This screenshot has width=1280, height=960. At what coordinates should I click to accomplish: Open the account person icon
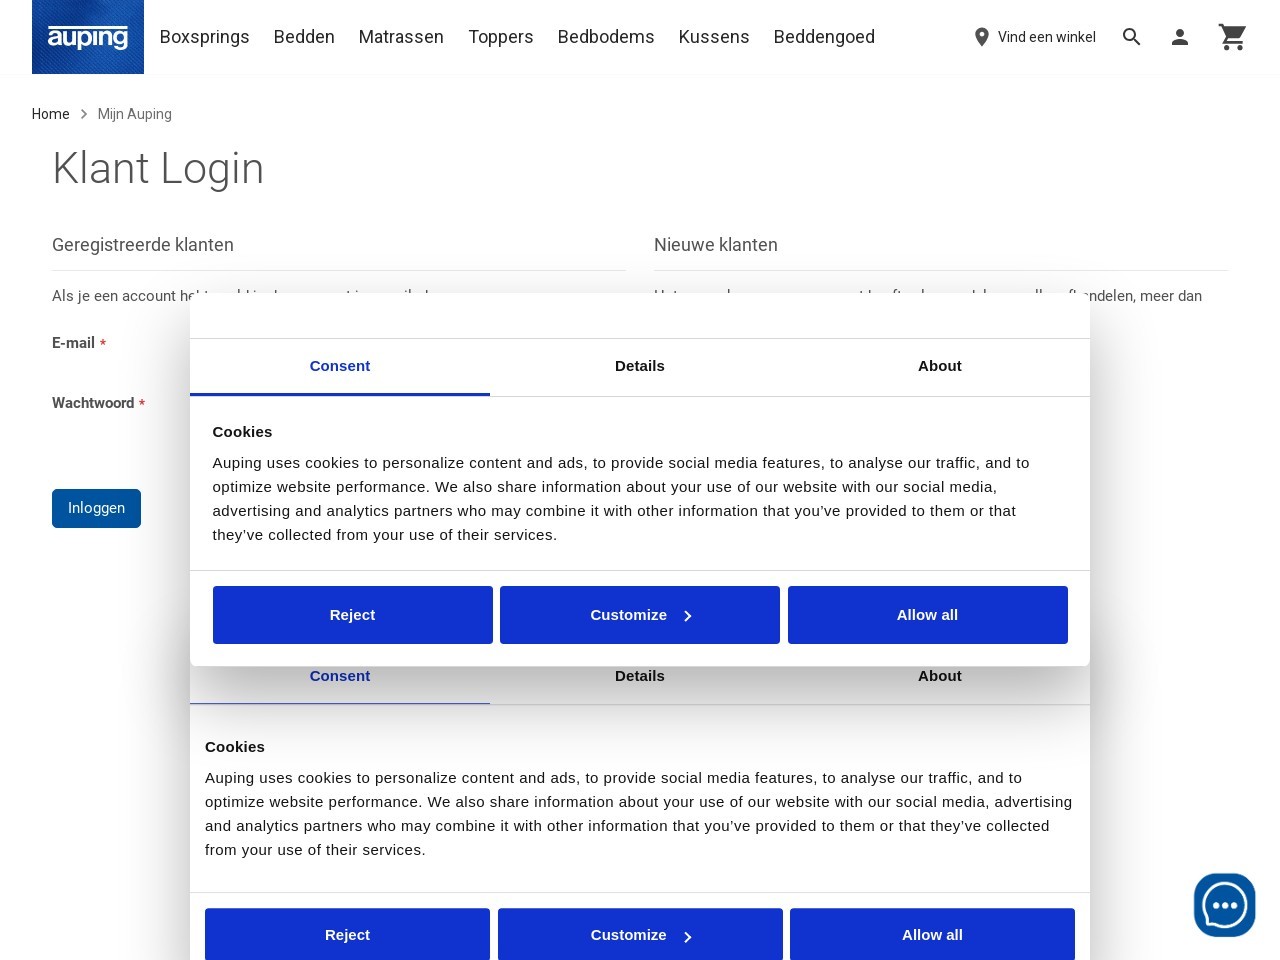click(x=1180, y=37)
